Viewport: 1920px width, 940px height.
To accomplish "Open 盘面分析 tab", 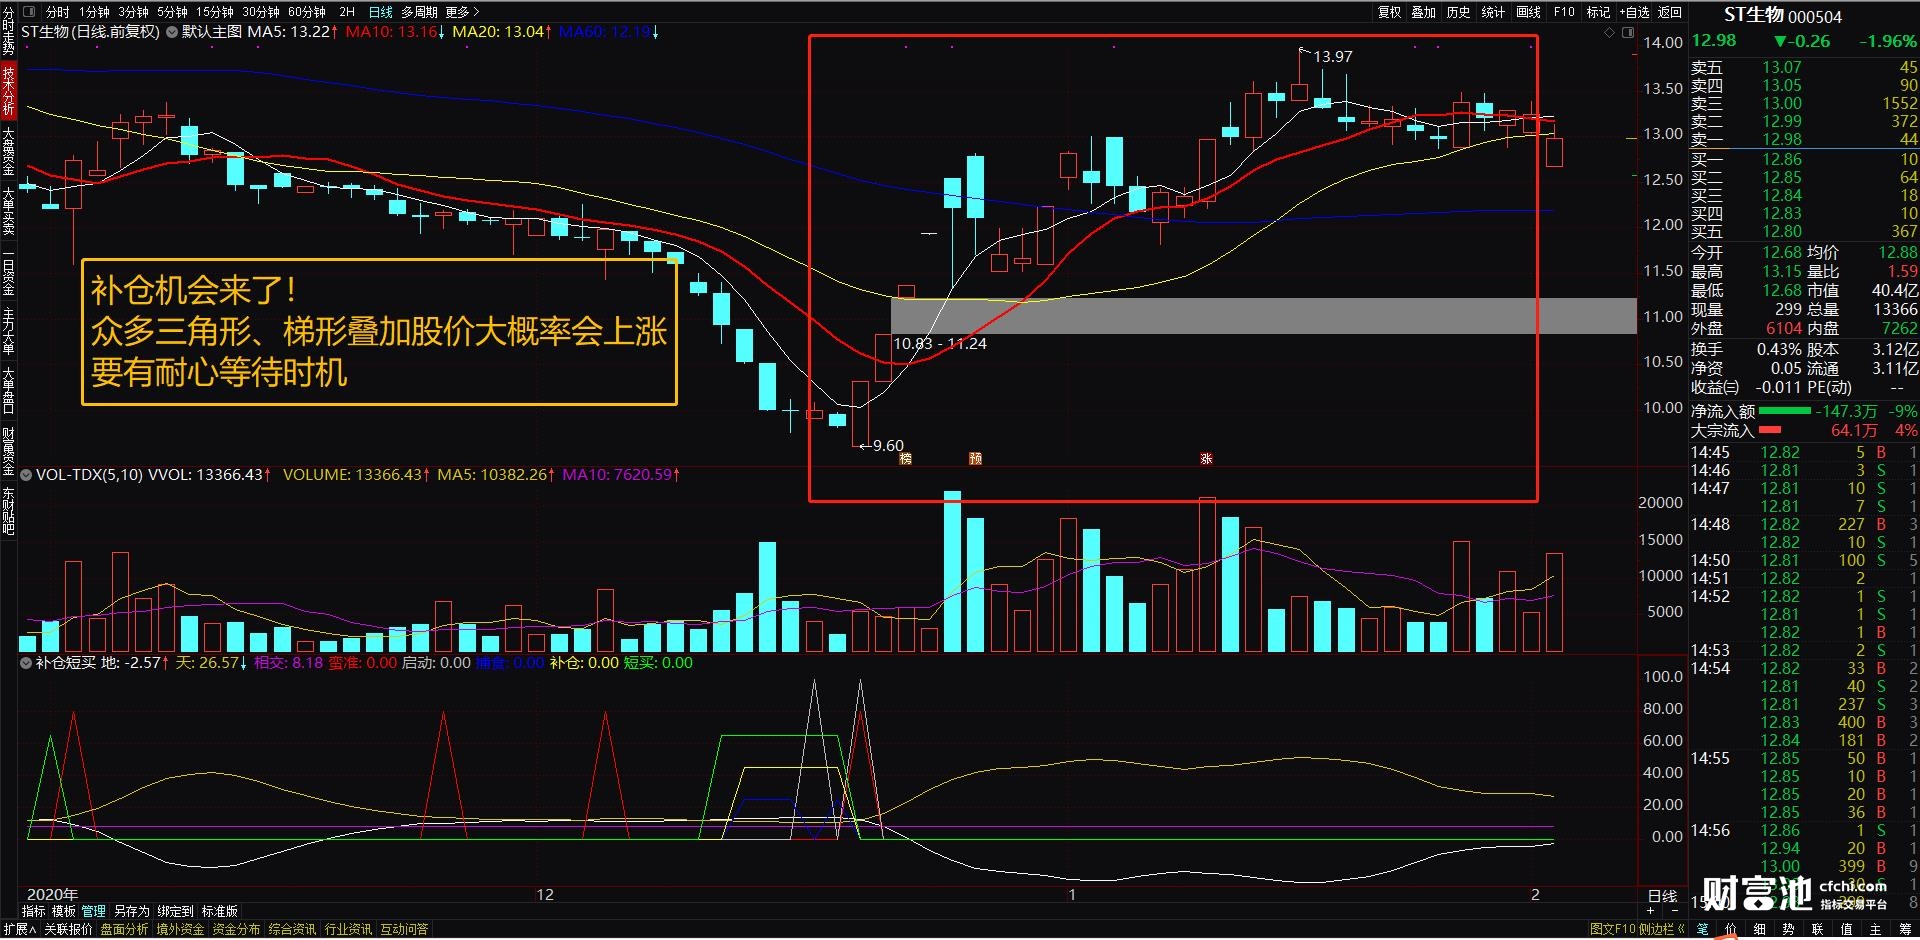I will point(124,929).
